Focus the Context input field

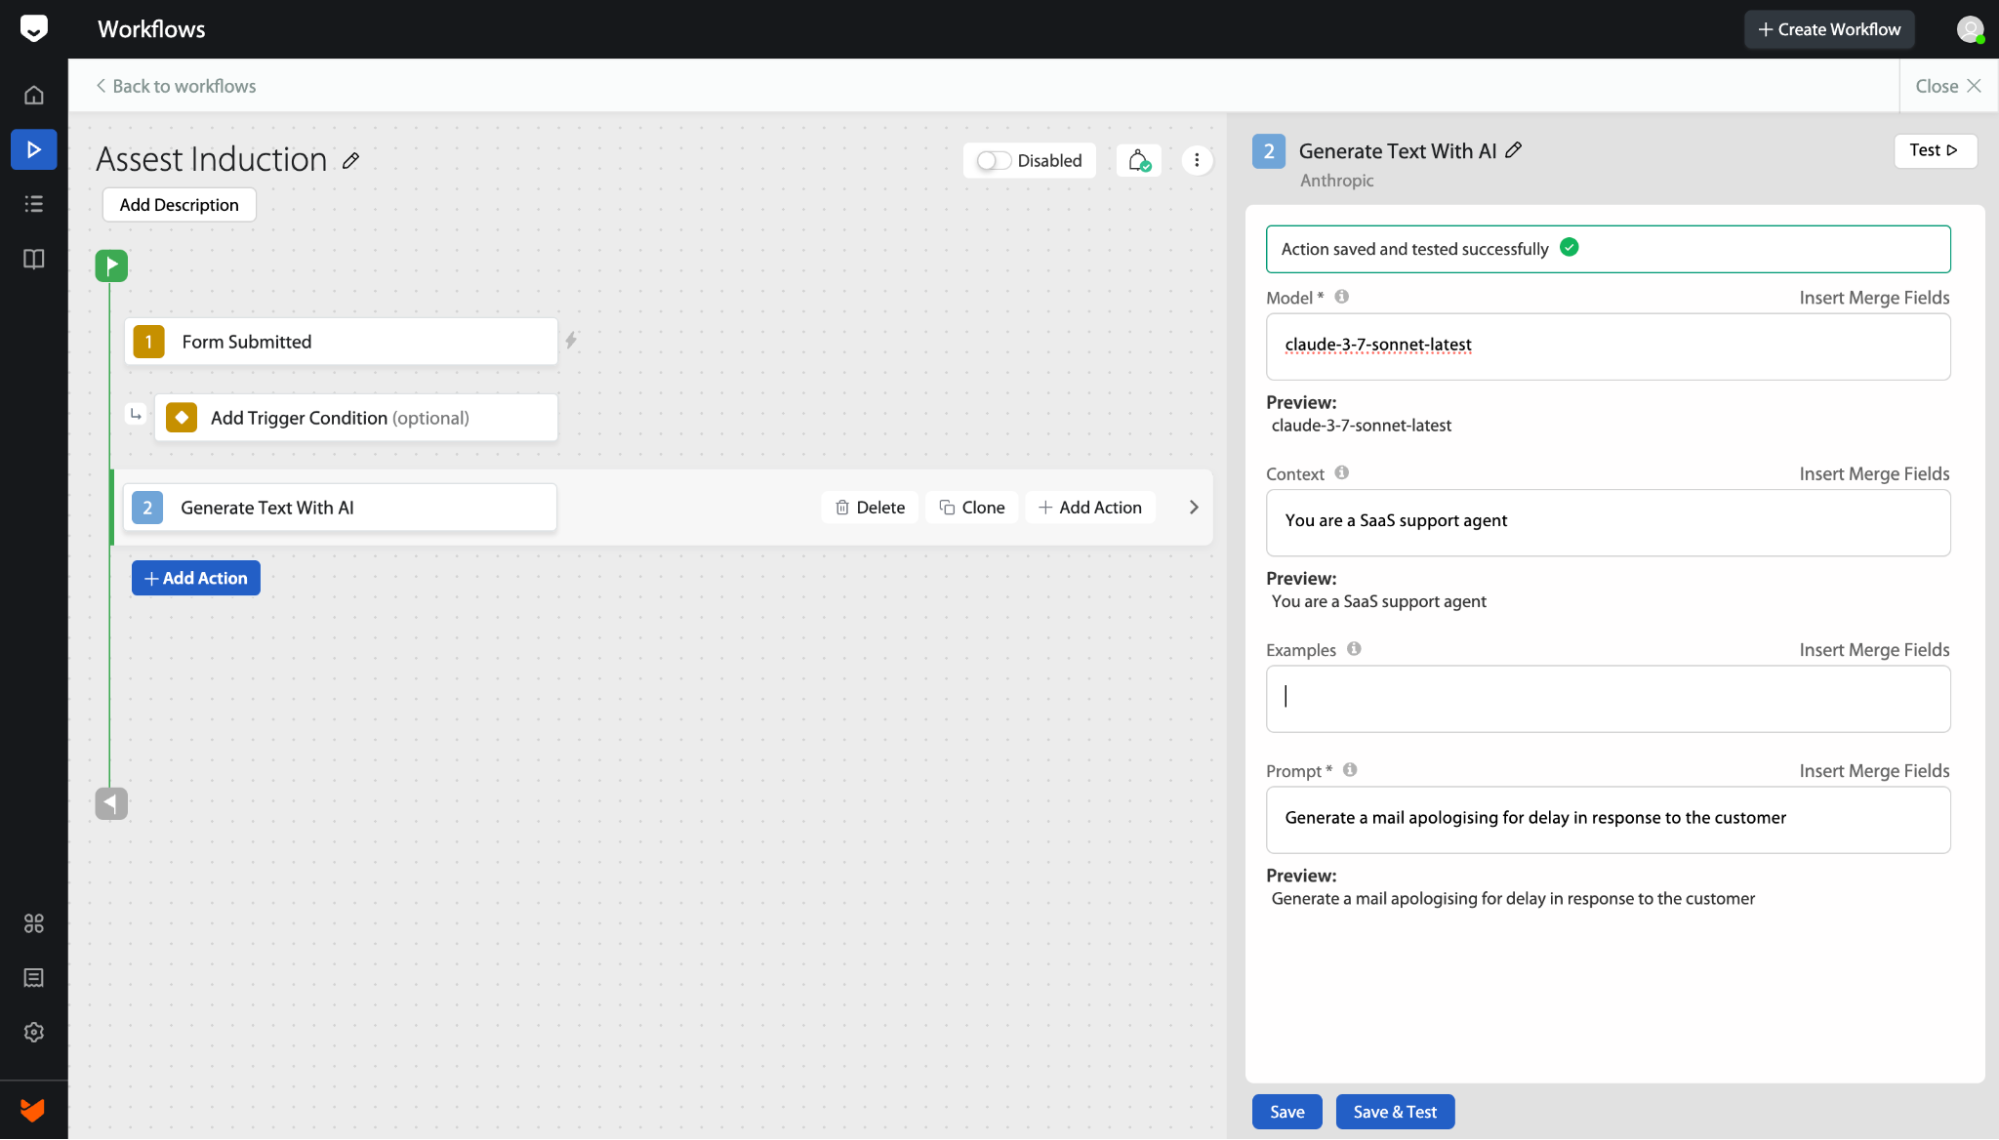(x=1608, y=522)
